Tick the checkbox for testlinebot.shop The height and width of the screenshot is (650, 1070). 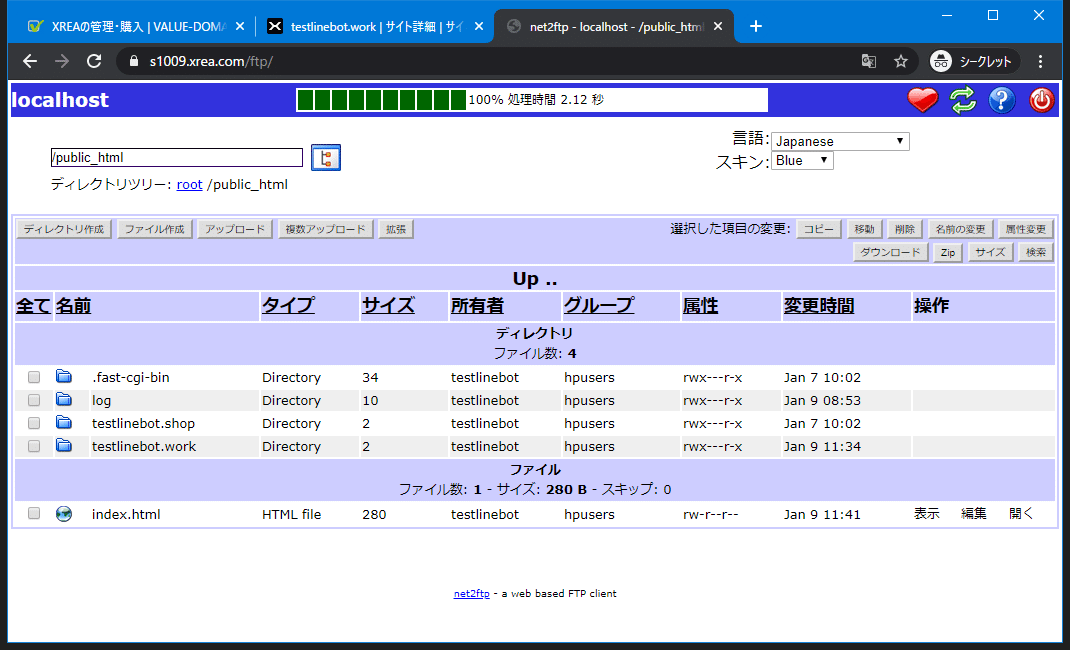pyautogui.click(x=33, y=423)
